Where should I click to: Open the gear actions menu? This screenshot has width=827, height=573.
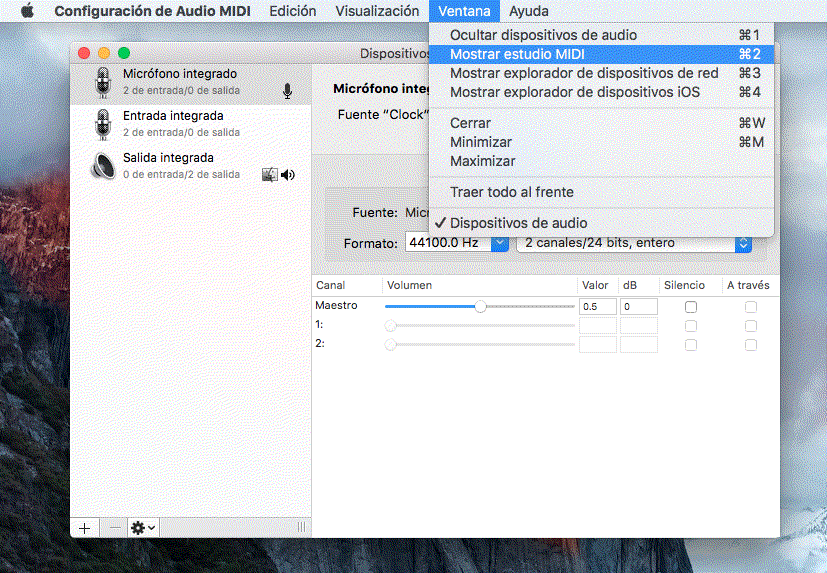point(143,527)
